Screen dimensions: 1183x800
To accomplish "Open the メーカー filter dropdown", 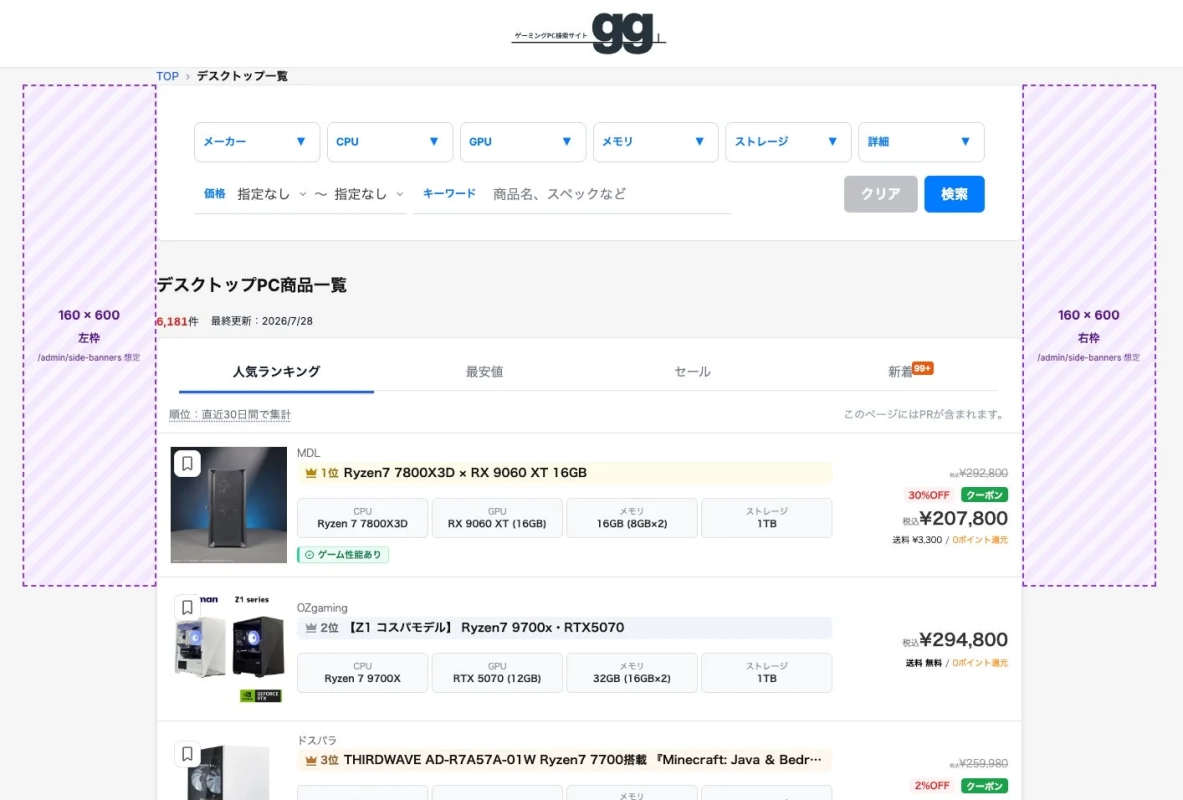I will pos(257,142).
